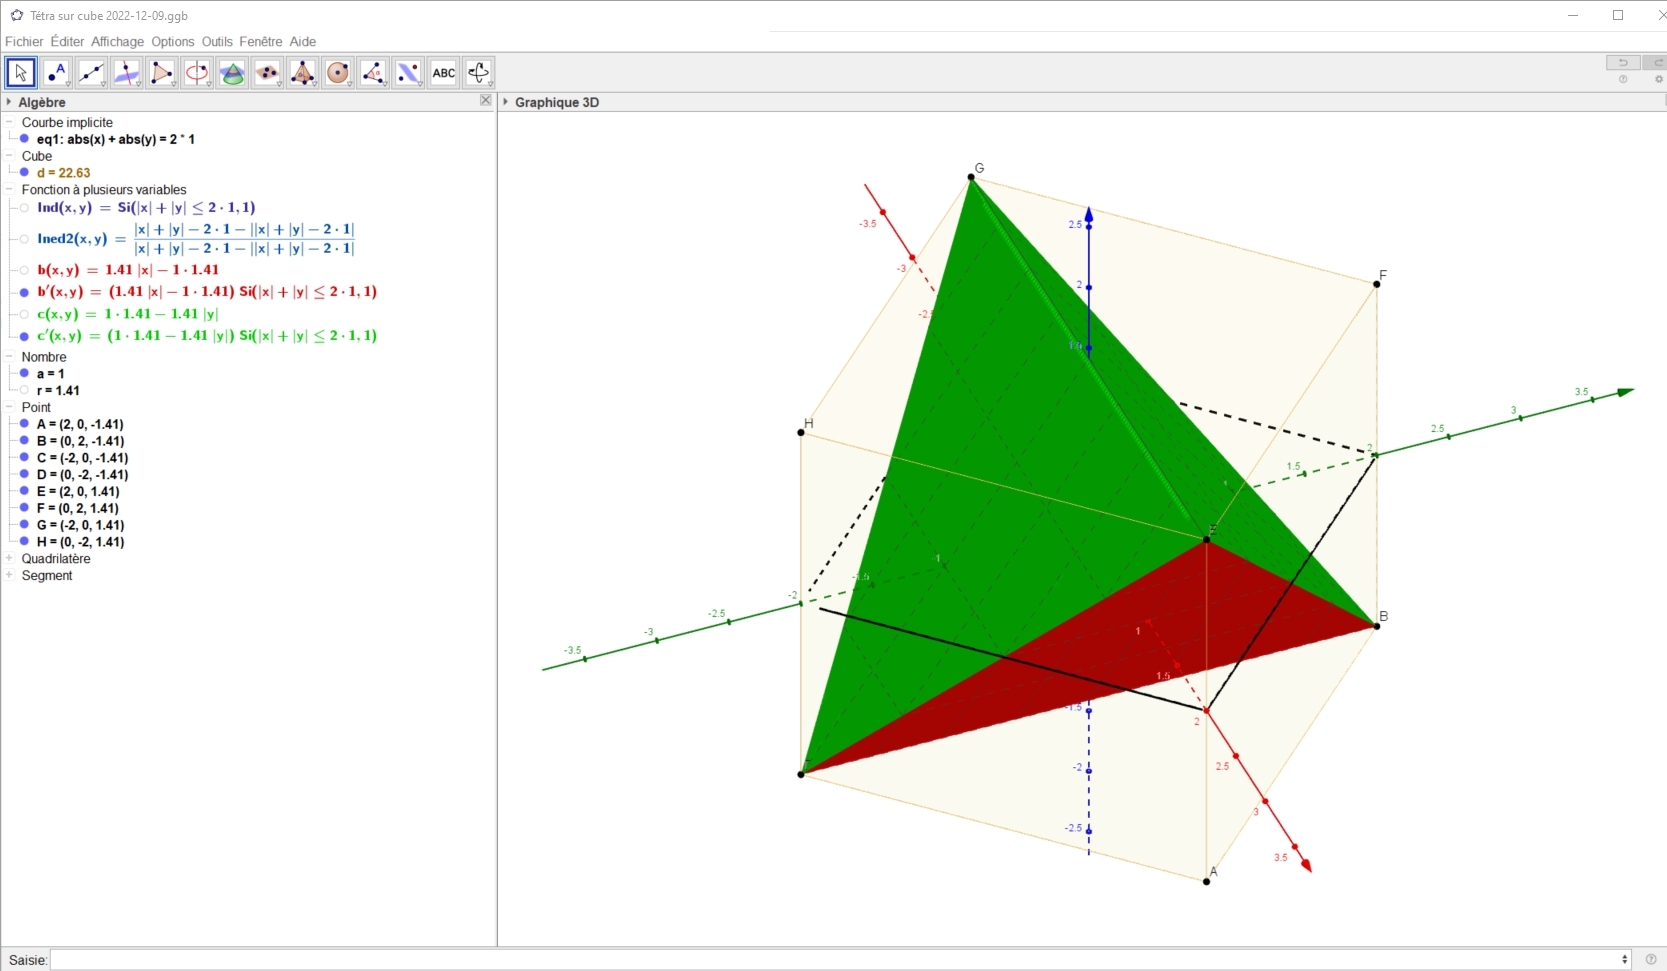Viewport: 1667px width, 971px height.
Task: Select point B in the 3D view
Action: 1377,626
